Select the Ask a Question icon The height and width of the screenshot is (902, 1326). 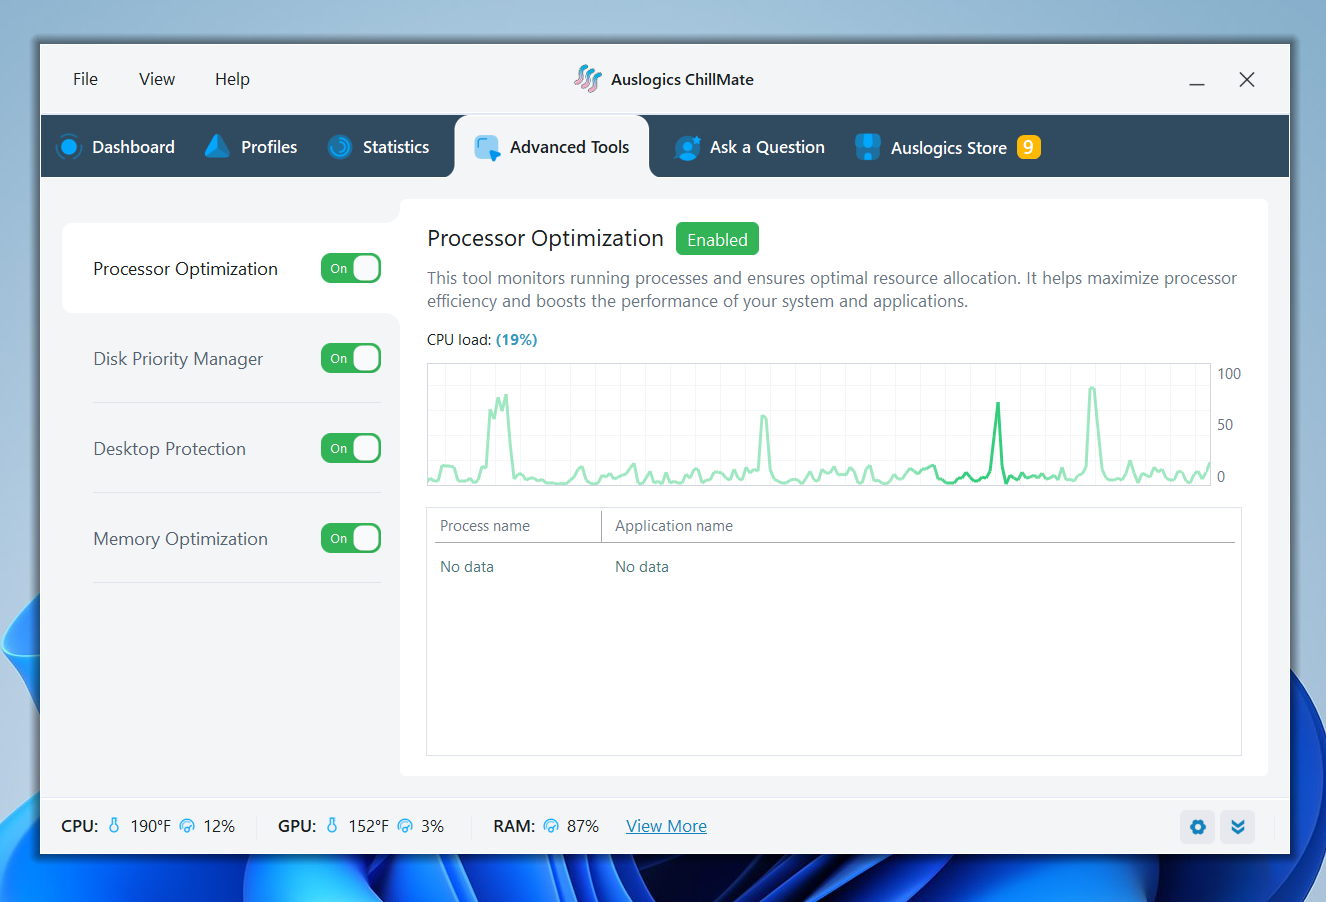688,146
